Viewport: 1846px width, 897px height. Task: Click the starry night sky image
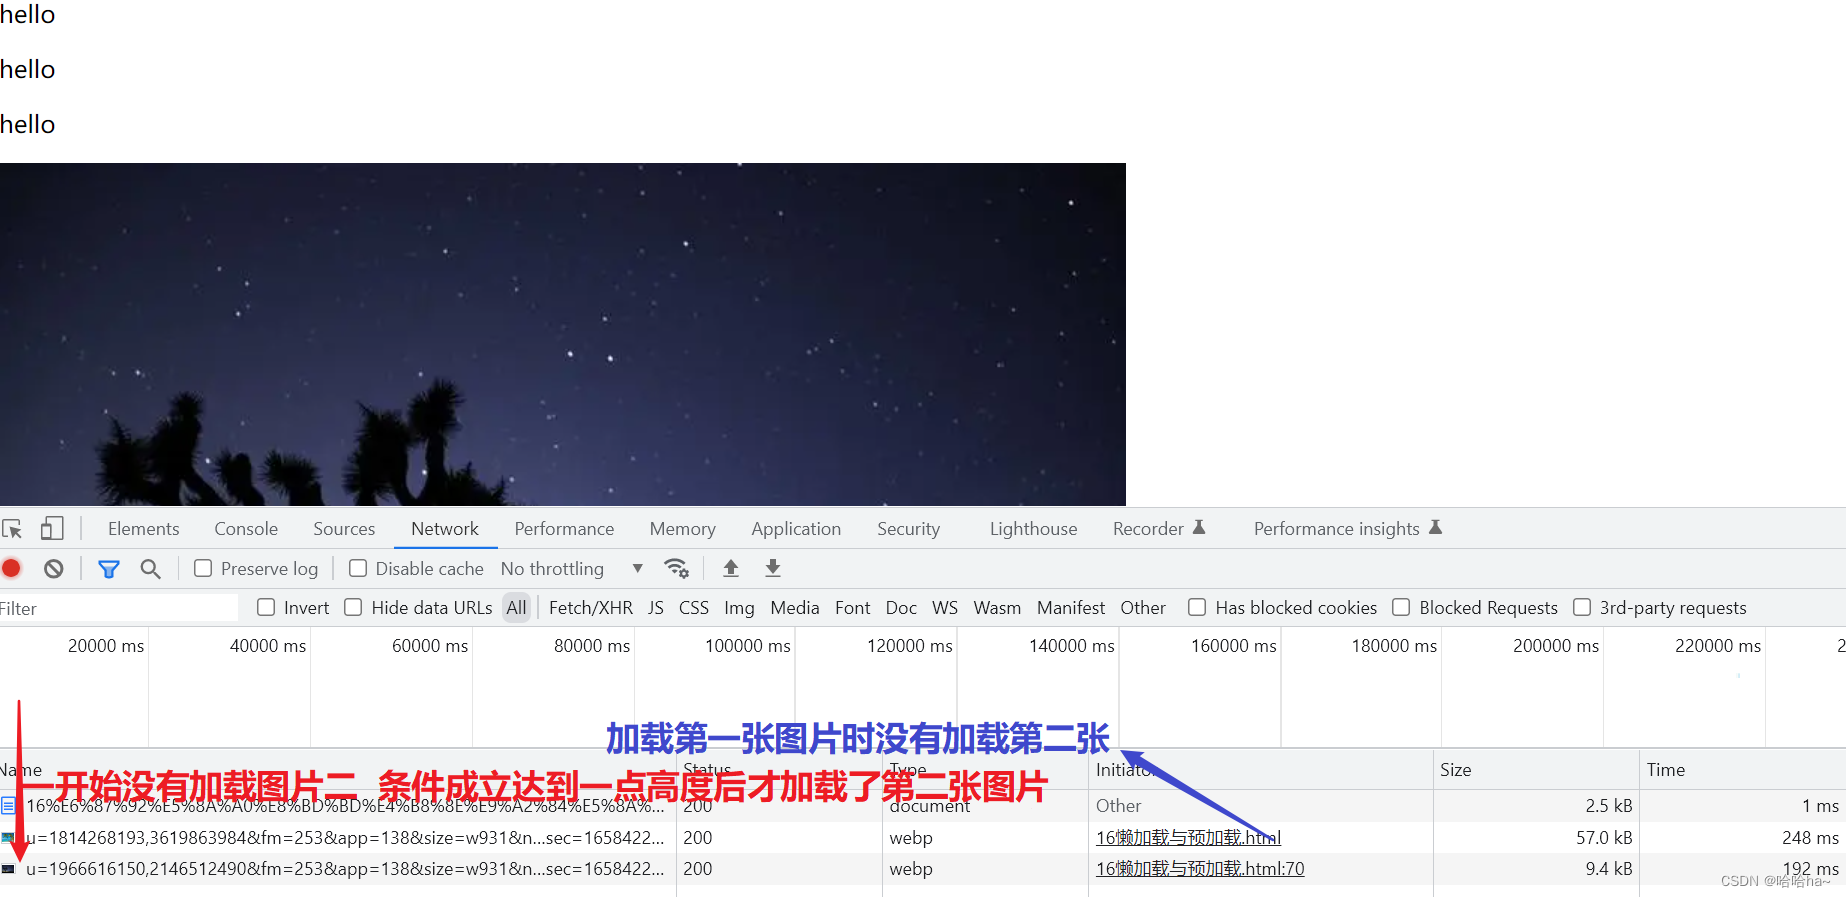click(x=563, y=334)
